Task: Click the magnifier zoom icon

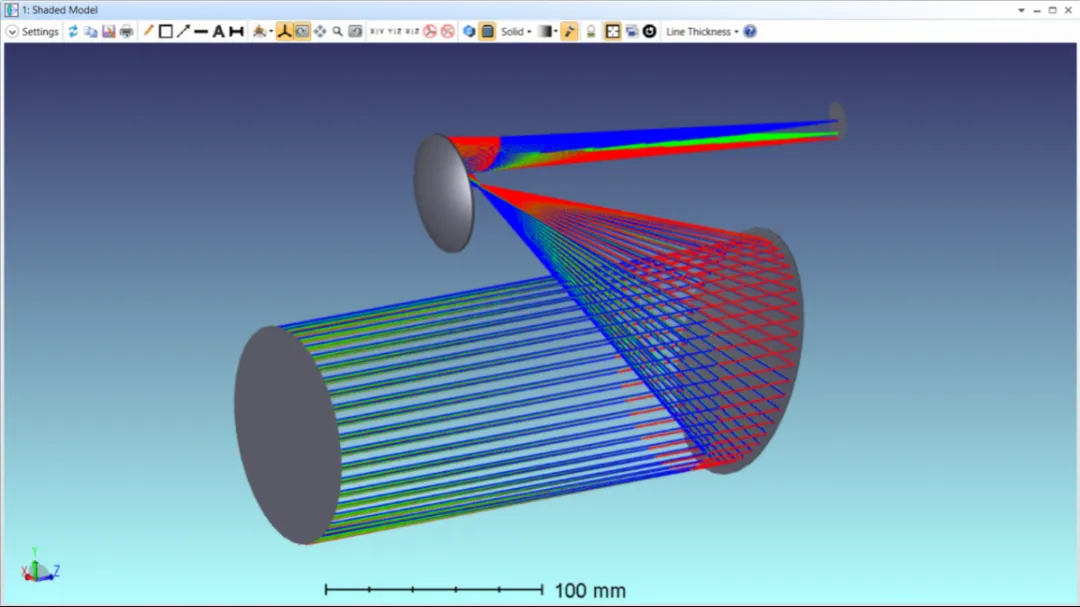Action: point(338,31)
